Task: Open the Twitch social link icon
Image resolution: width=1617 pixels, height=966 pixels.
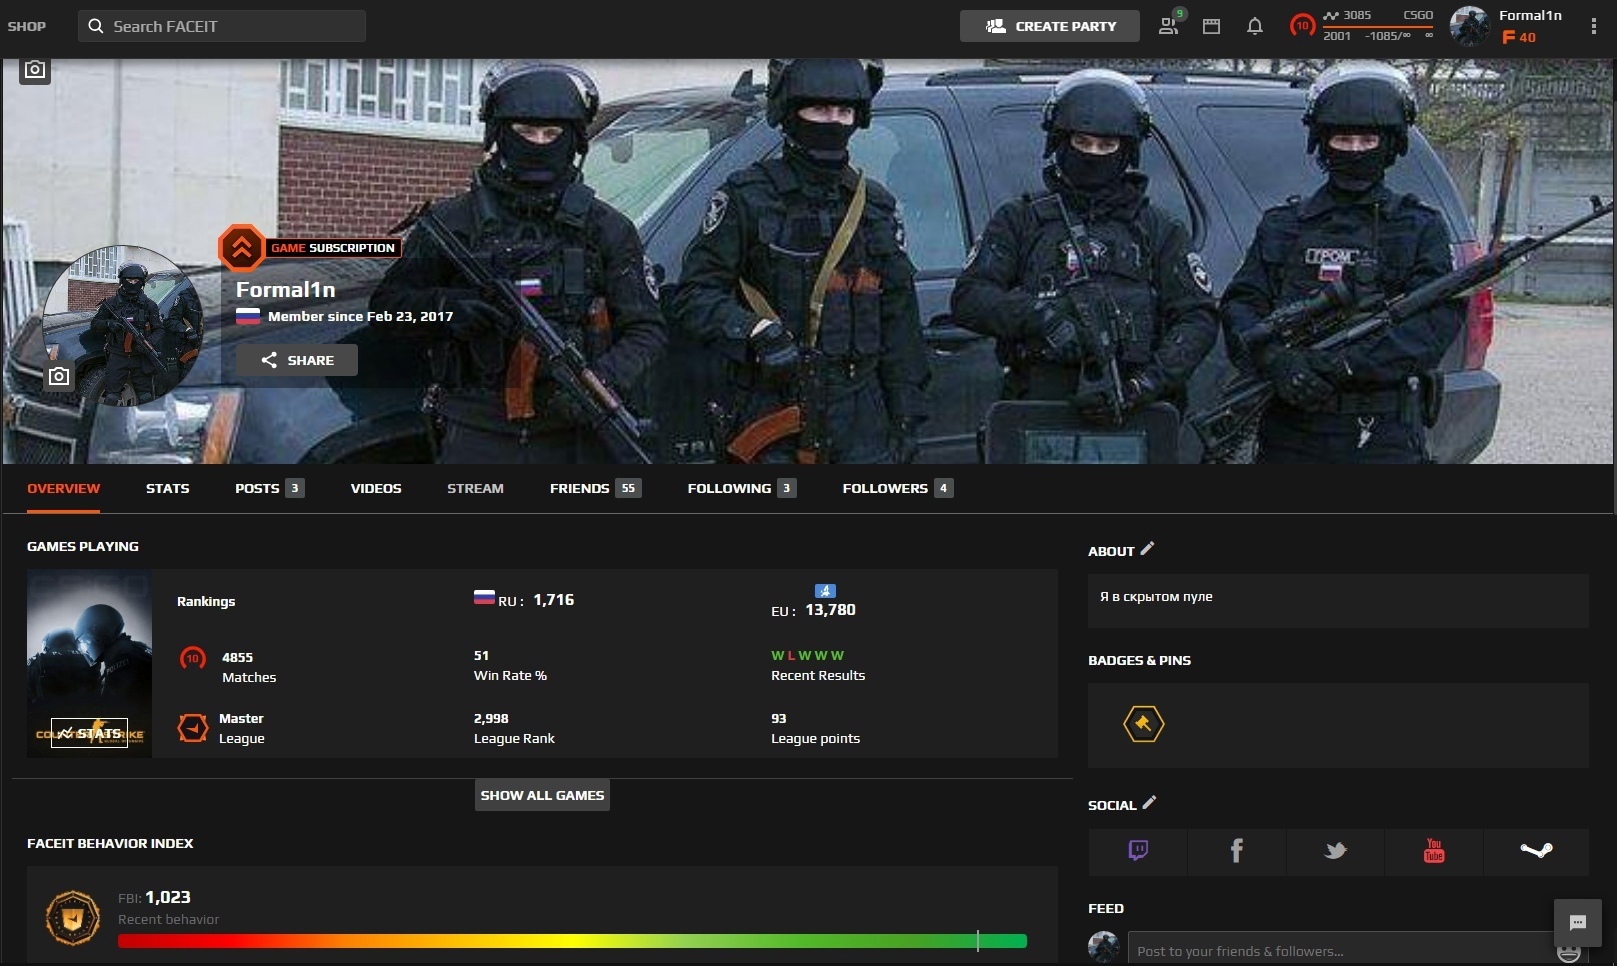Action: 1137,851
